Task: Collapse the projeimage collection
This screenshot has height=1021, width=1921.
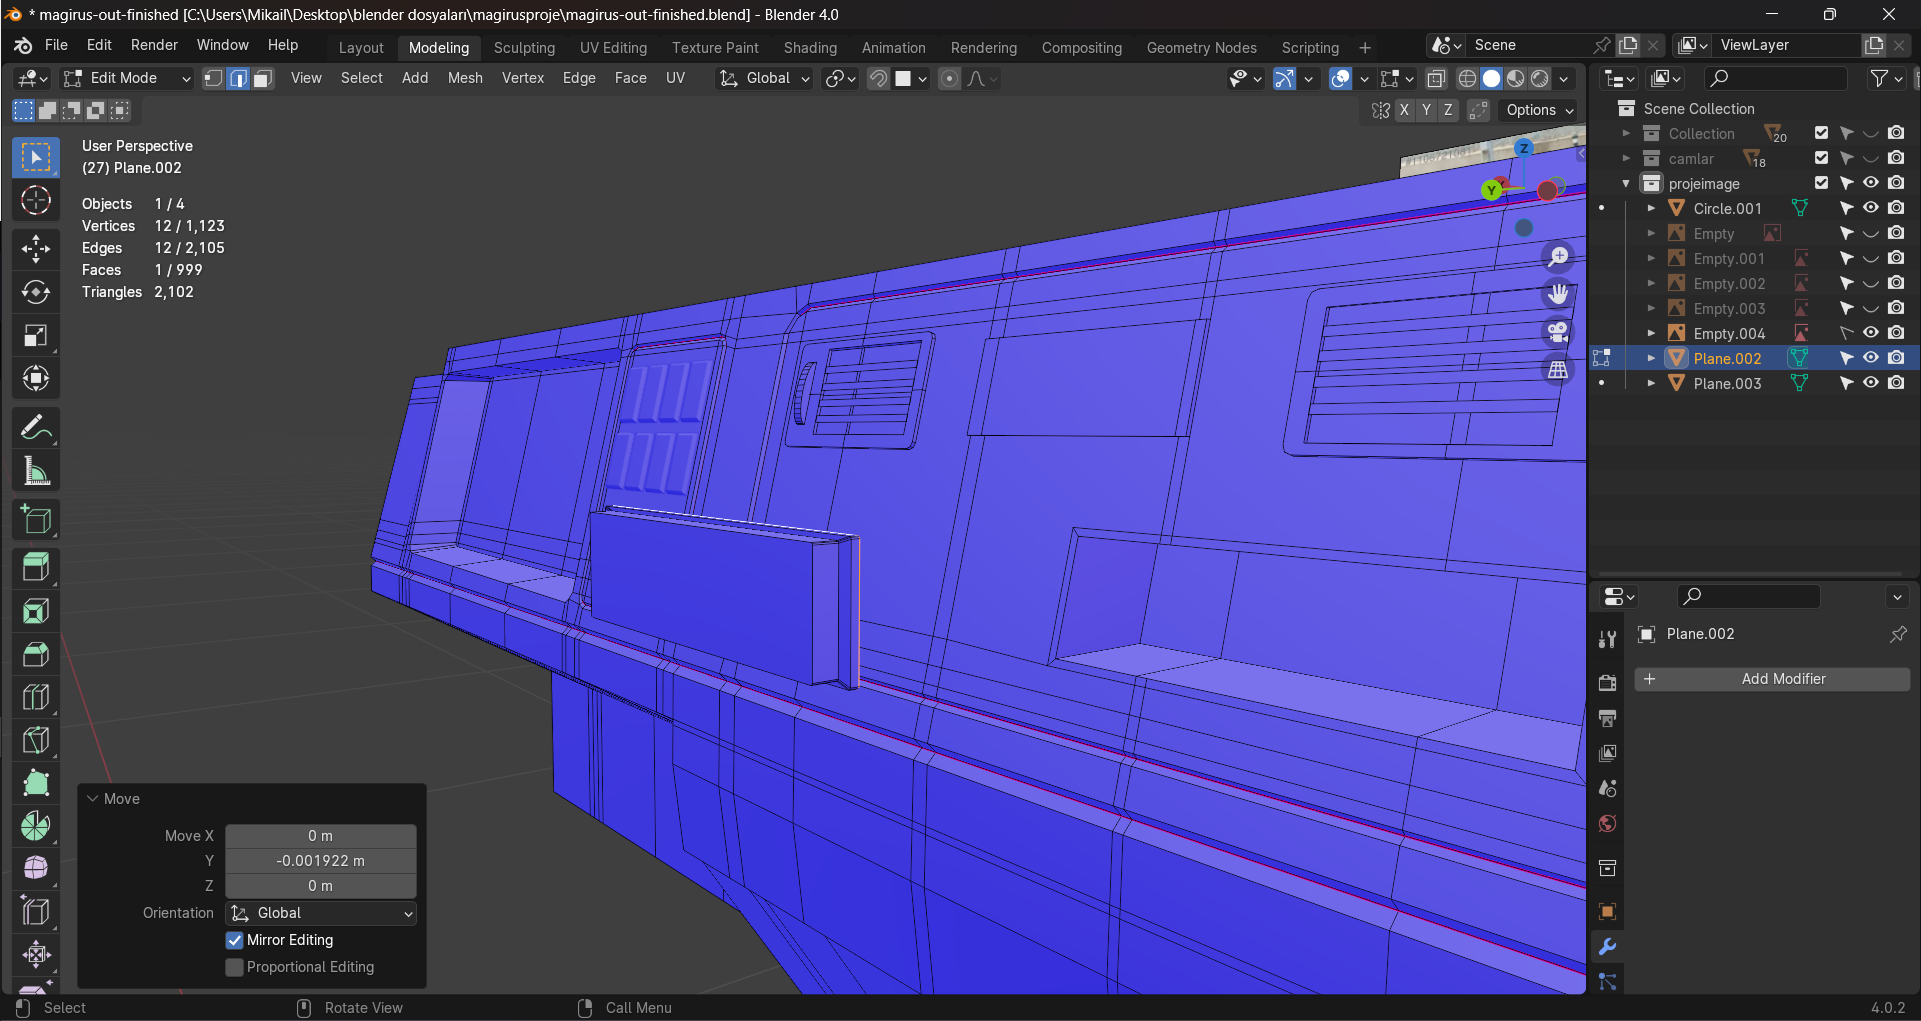Action: click(1626, 184)
